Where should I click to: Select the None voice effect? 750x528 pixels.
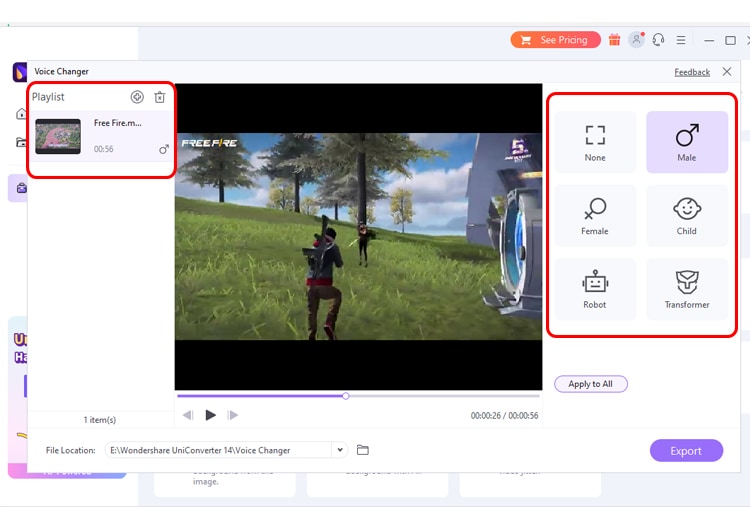[x=595, y=142]
